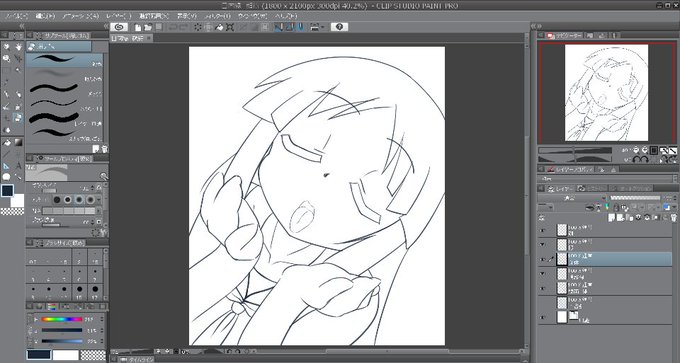680x363 pixels.
Task: Open the Layer menu
Action: (x=118, y=16)
